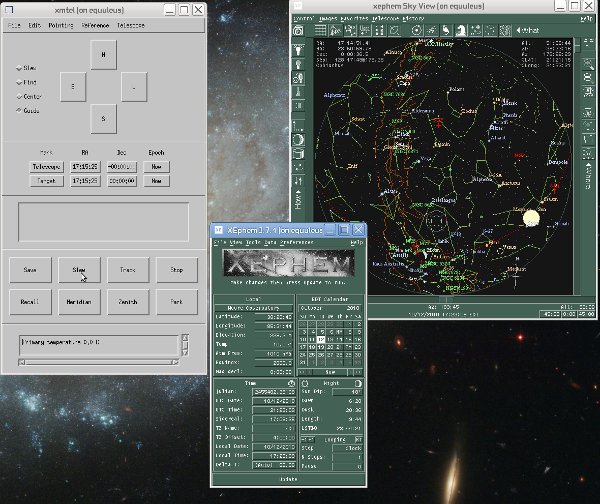600x504 pixels.
Task: Click the Sun disk on the sky map
Action: click(x=531, y=218)
